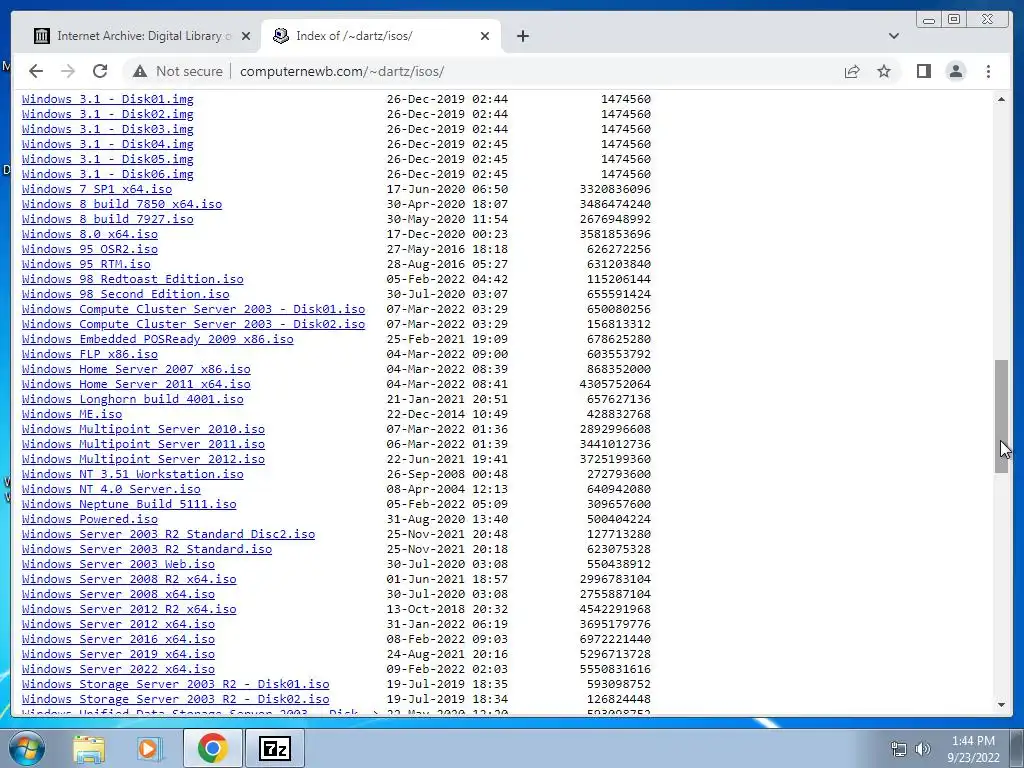
Task: Open Windows 8 build 7850 x64.iso
Action: [x=121, y=204]
